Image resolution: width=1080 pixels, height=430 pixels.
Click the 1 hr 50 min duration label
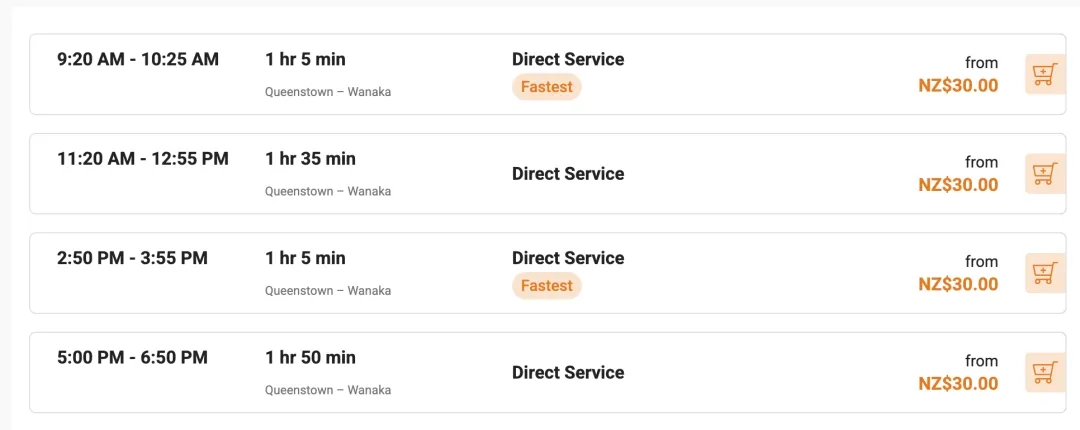(x=311, y=357)
